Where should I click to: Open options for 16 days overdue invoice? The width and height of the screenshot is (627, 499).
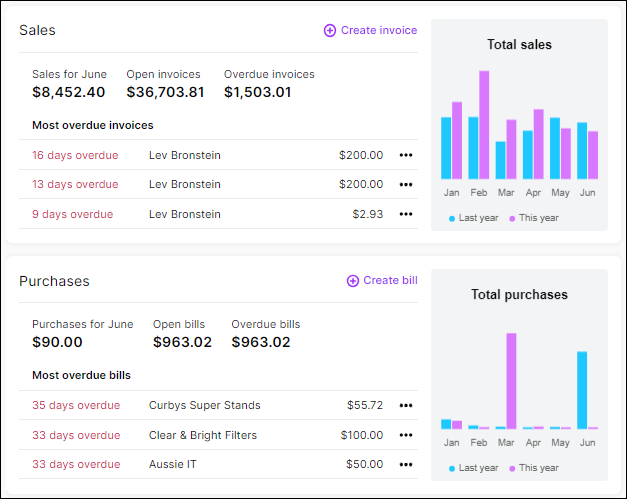point(405,155)
